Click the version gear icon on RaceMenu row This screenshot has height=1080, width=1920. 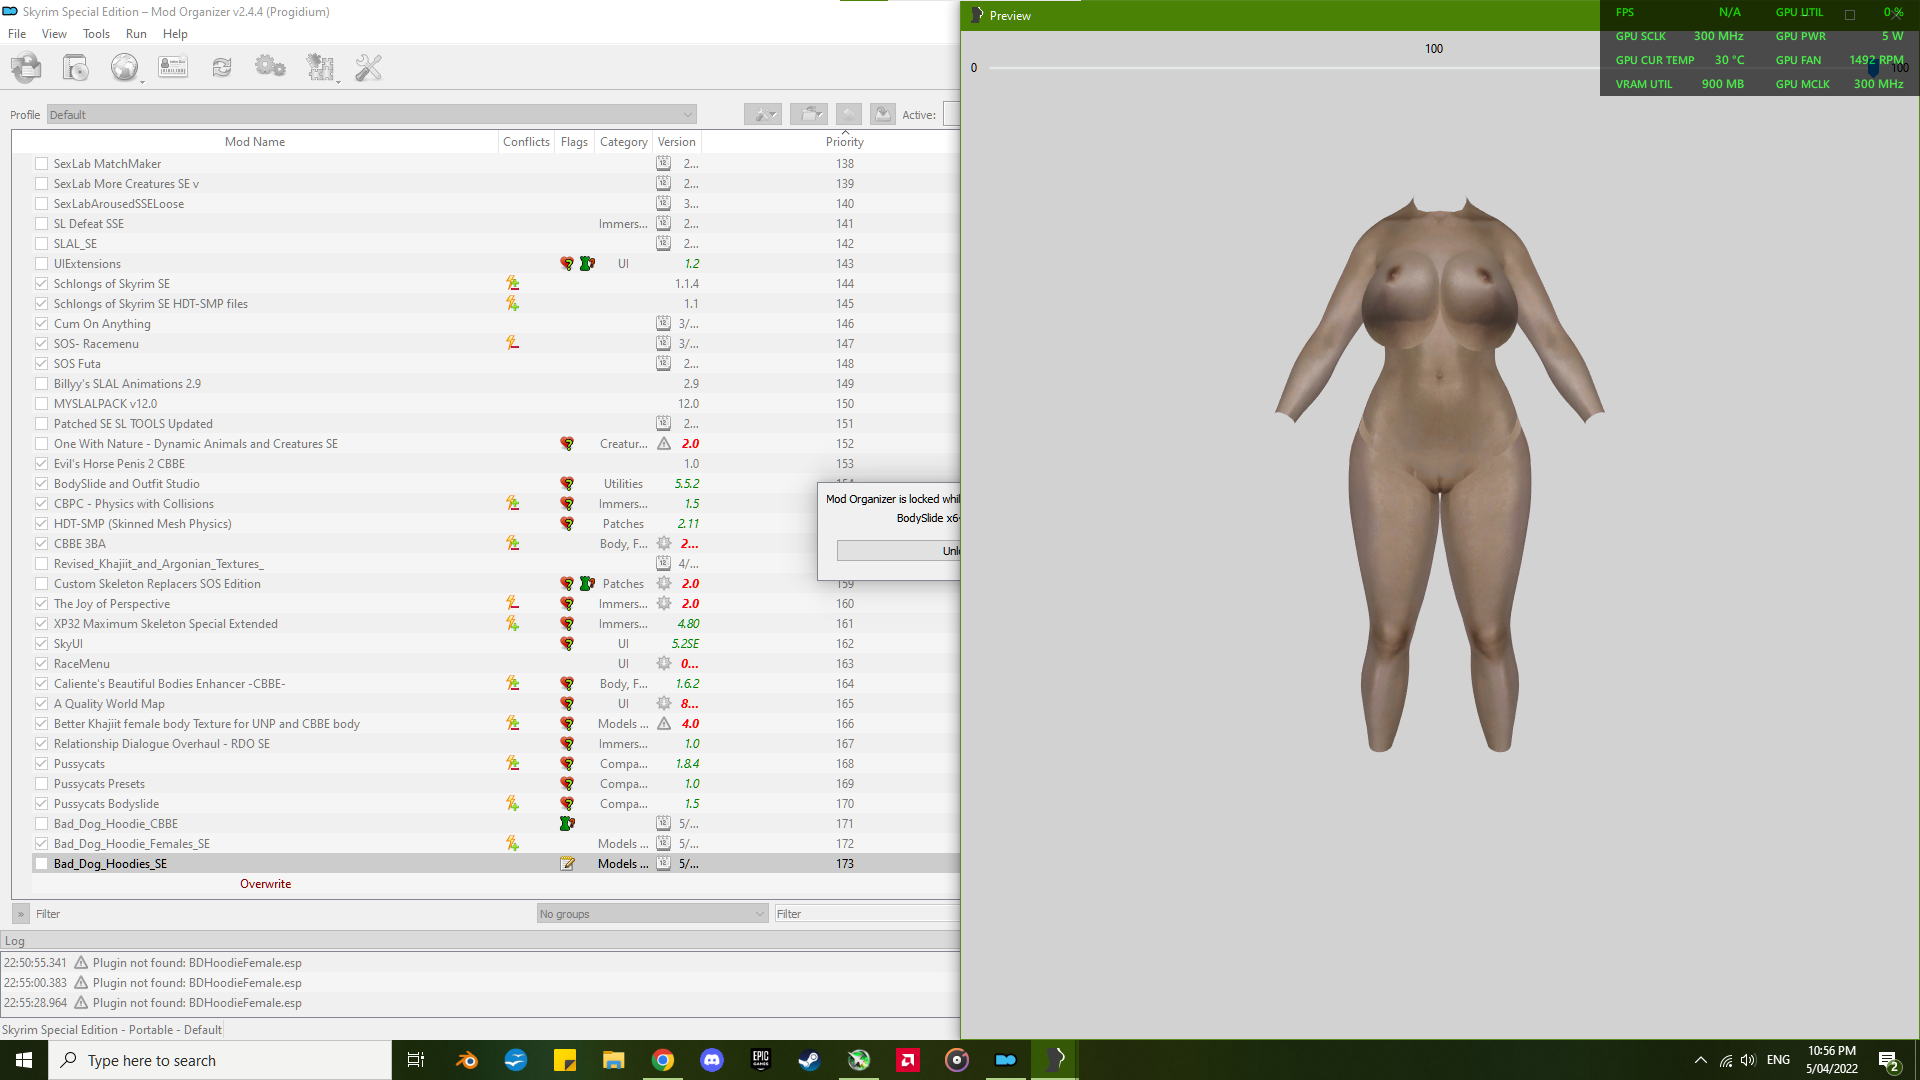pos(664,664)
